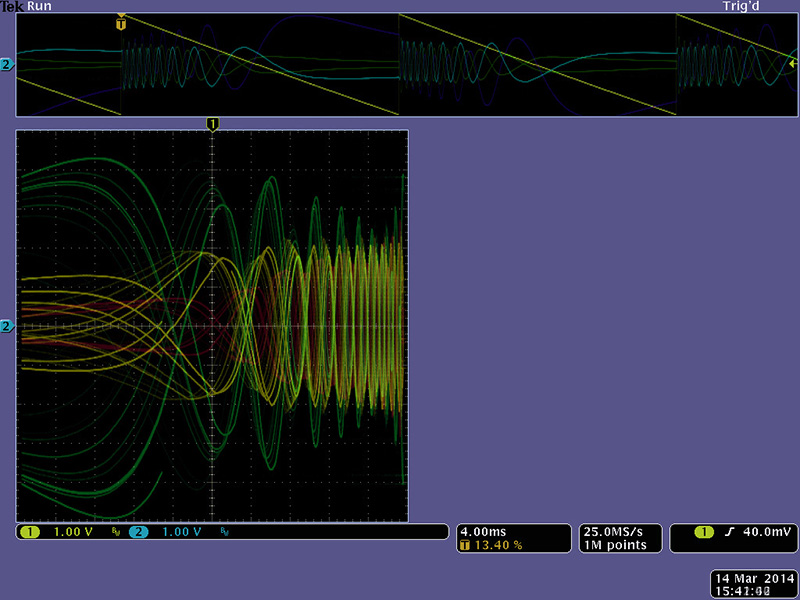Image resolution: width=800 pixels, height=600 pixels.
Task: Open channel 1 vertical scale 1.00 V readout
Action: click(x=74, y=532)
